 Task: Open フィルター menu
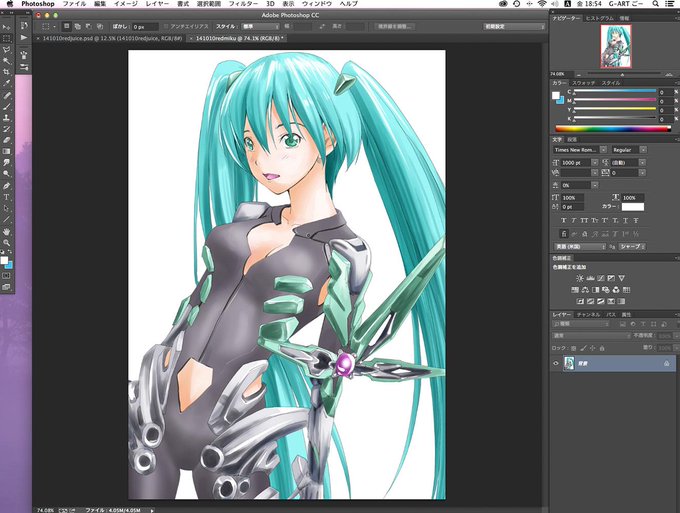[243, 4]
